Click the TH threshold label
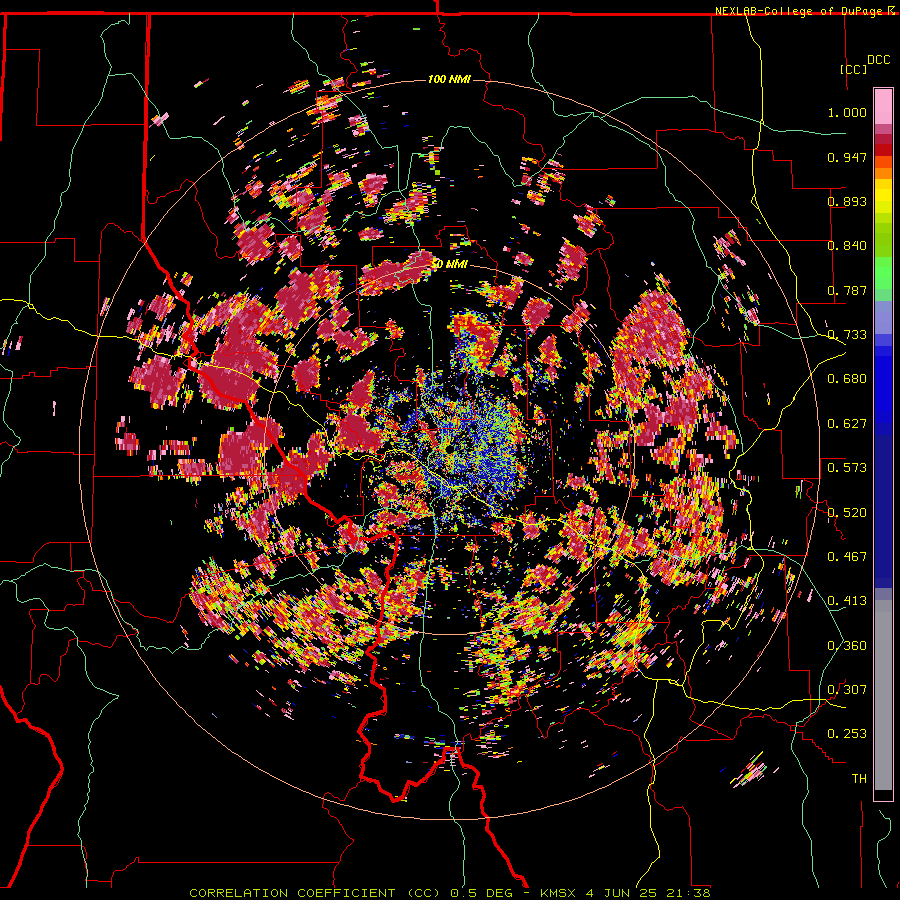The height and width of the screenshot is (900, 900). pyautogui.click(x=859, y=779)
